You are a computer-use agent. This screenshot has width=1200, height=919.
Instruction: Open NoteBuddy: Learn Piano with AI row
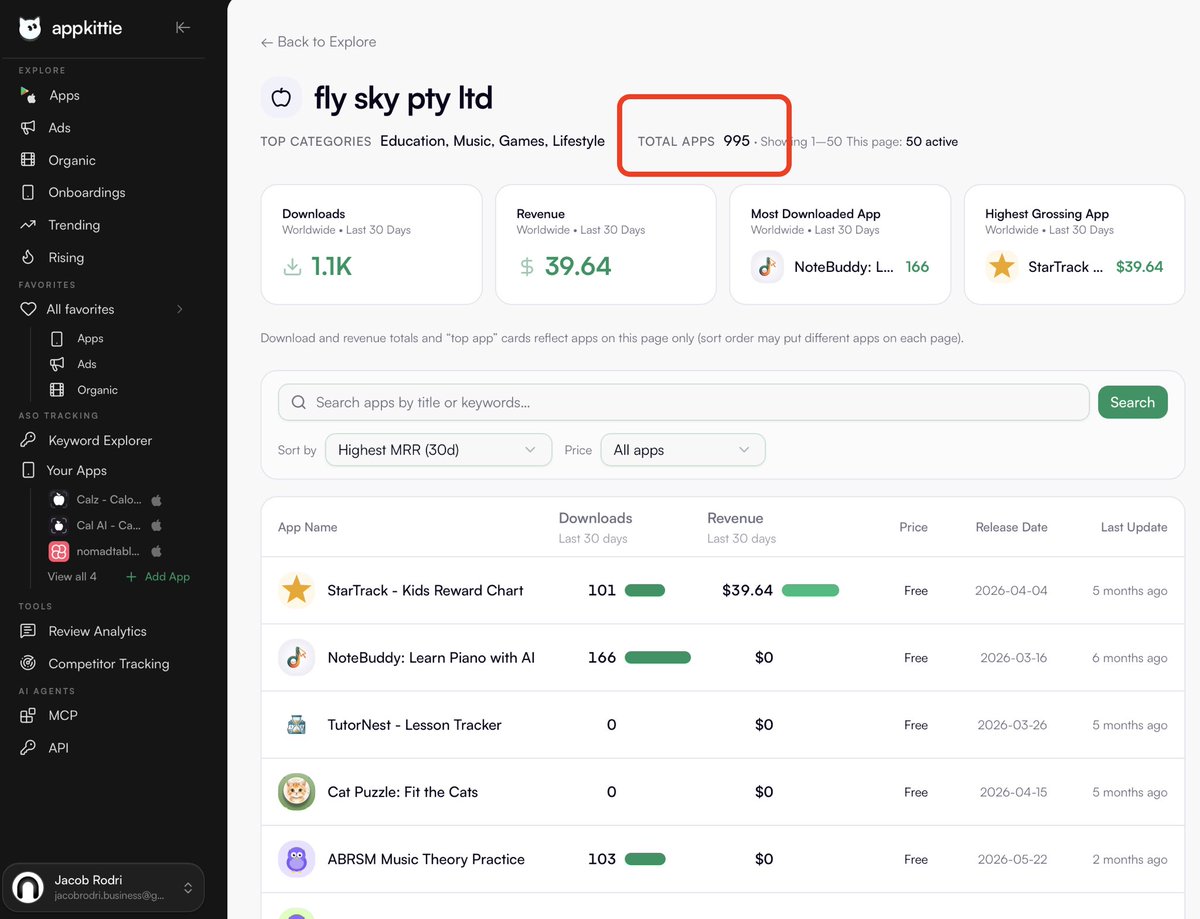point(722,657)
